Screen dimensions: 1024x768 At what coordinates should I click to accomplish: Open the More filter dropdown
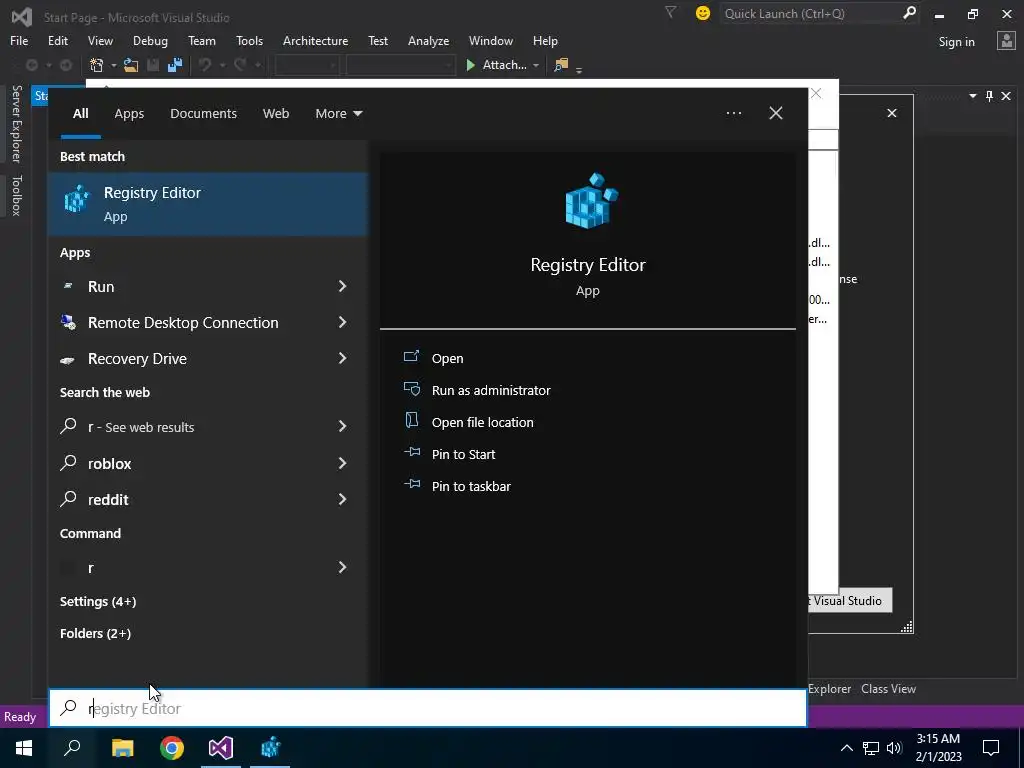[x=338, y=113]
